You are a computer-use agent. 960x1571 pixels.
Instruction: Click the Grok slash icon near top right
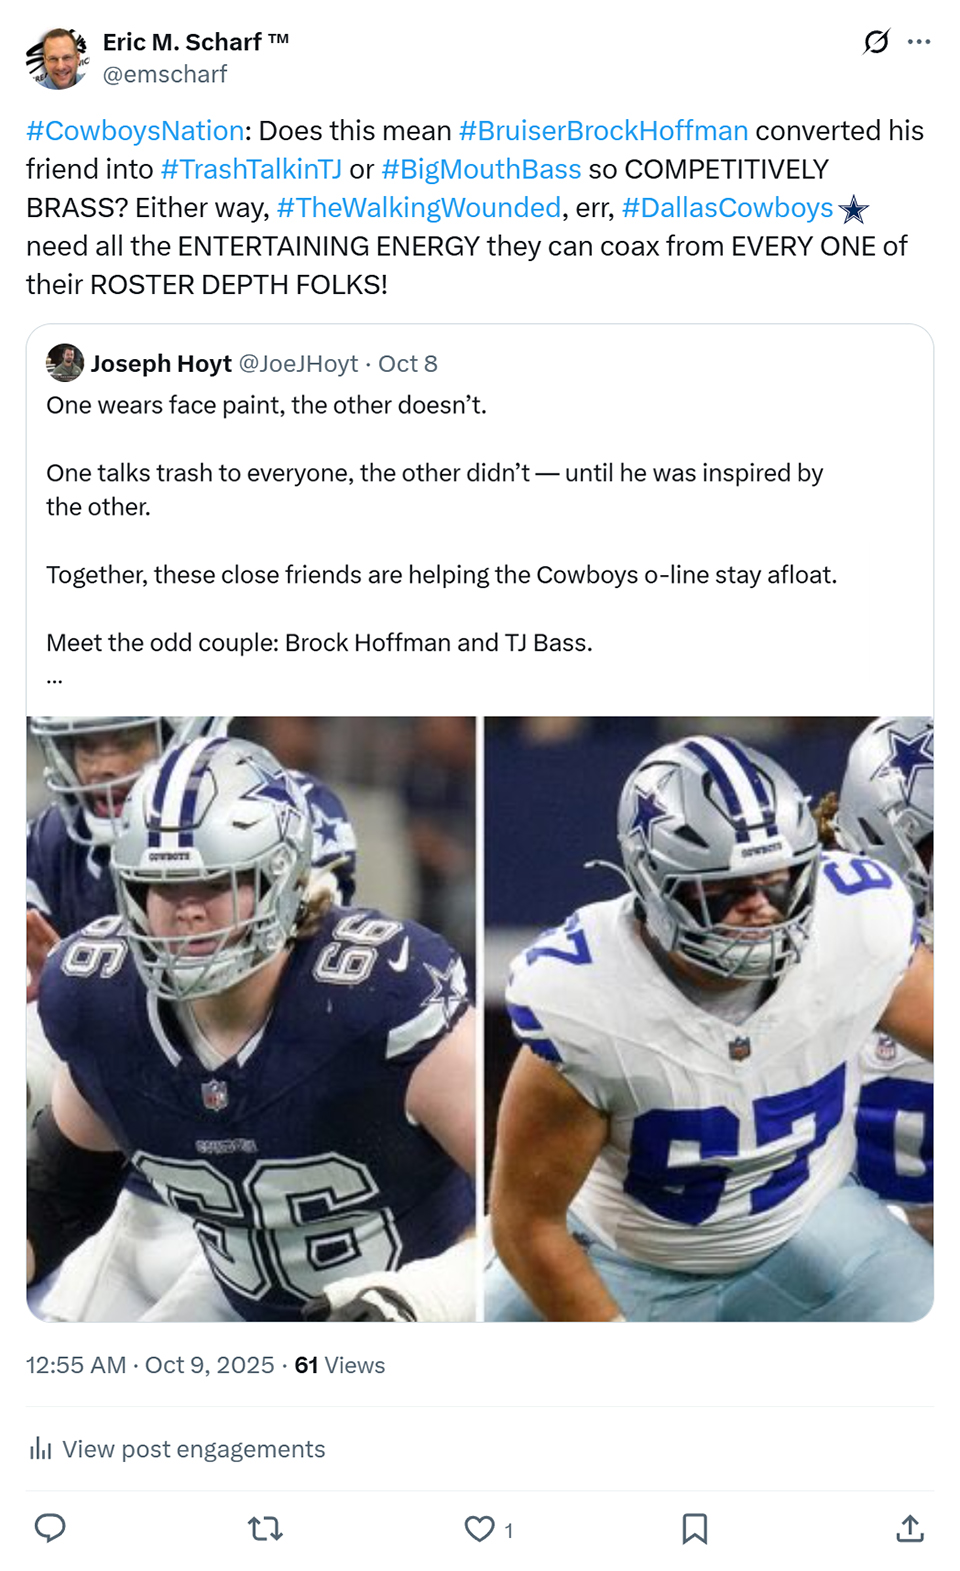(876, 42)
